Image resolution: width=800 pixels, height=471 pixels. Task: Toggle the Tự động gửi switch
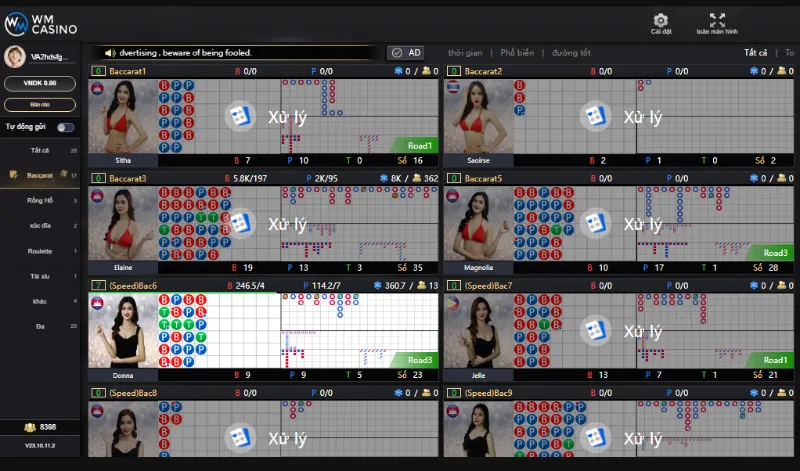(65, 127)
